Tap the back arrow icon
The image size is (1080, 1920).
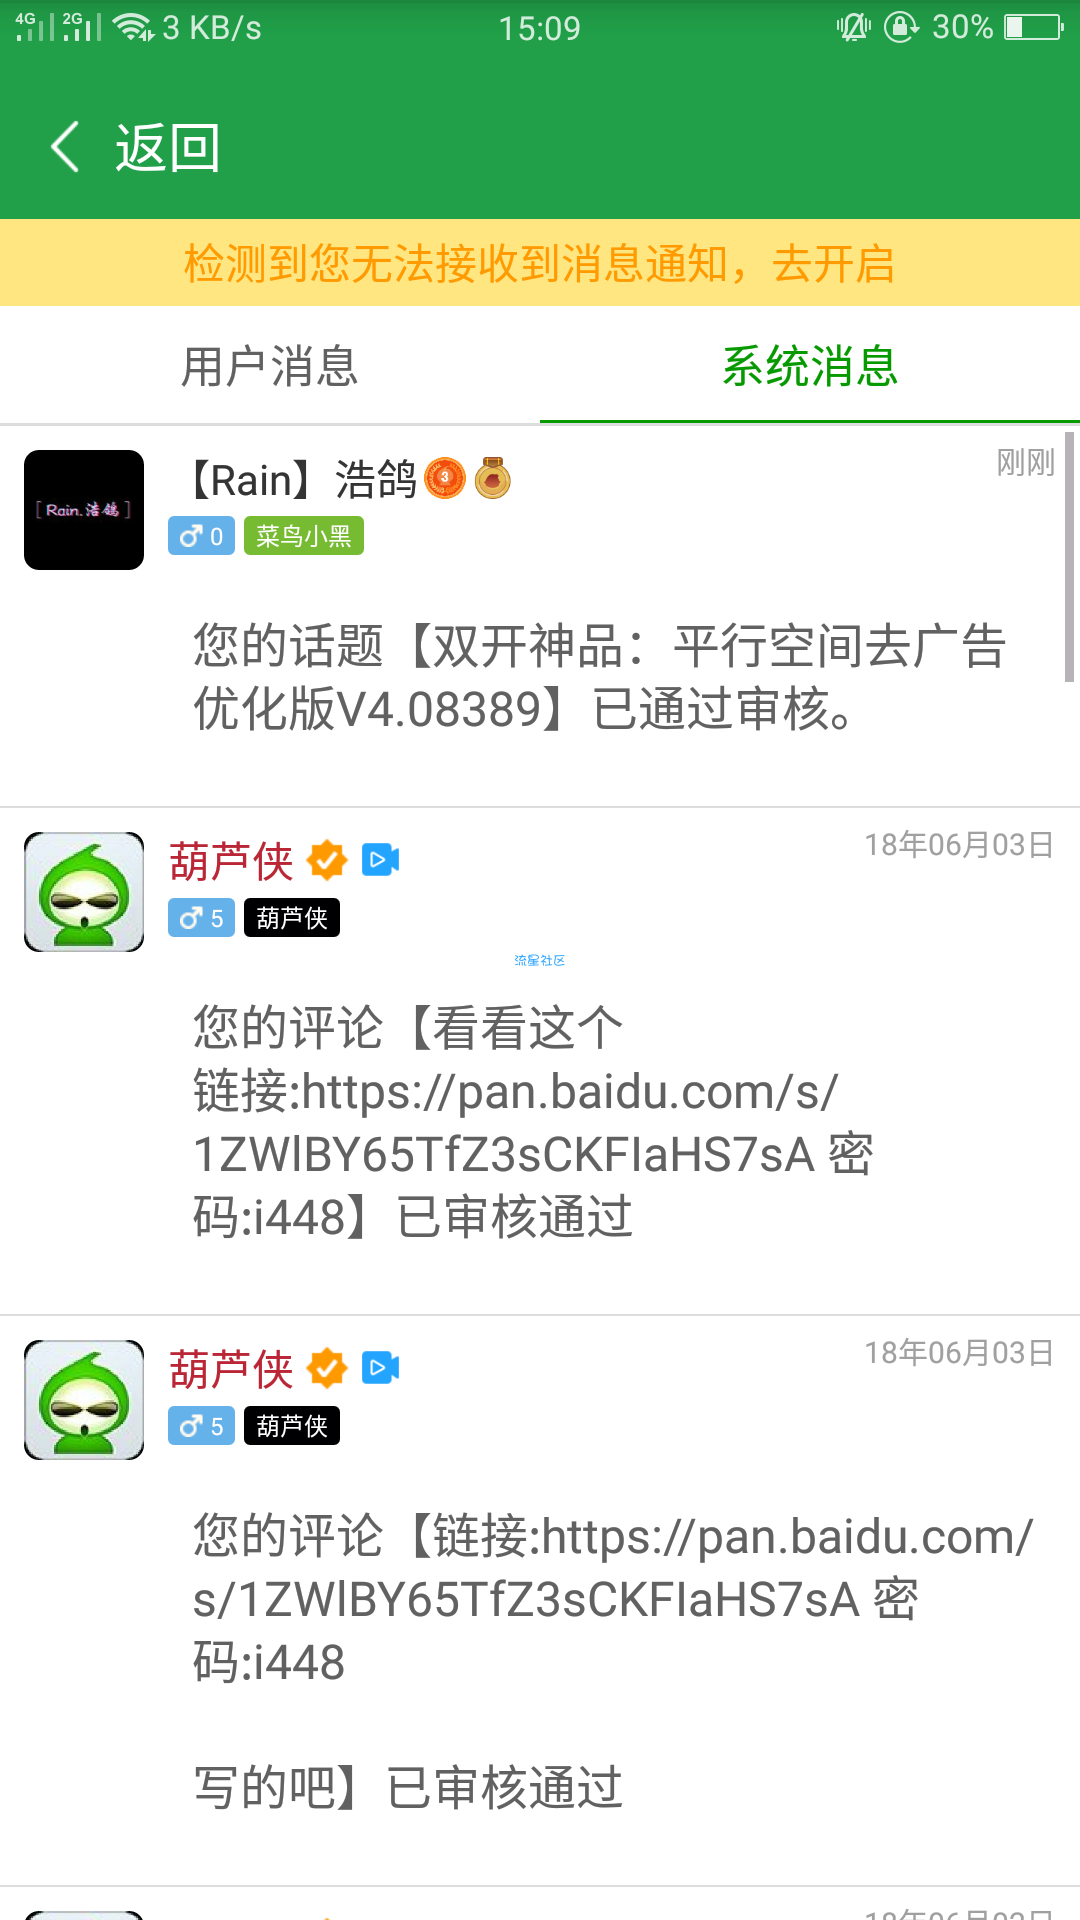tap(65, 147)
